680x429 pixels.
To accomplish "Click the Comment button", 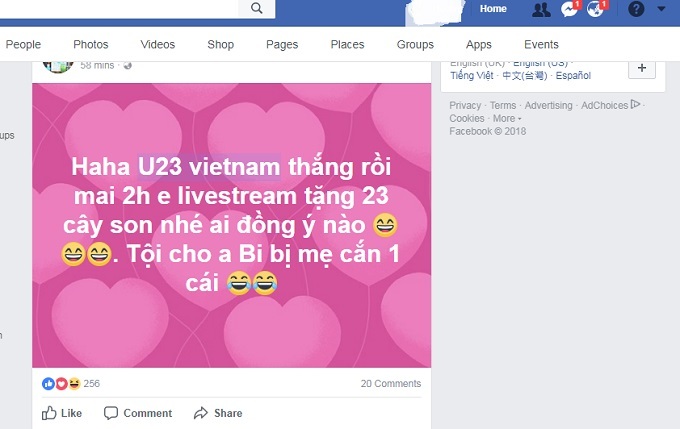I will [x=138, y=413].
